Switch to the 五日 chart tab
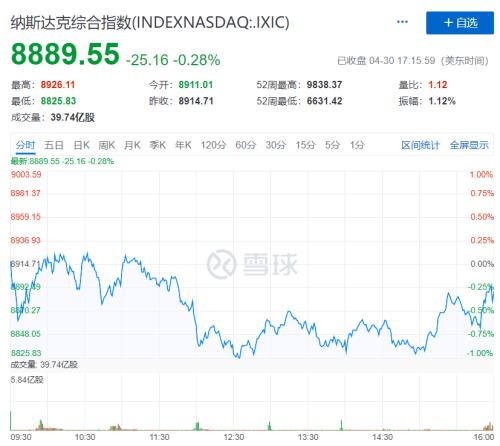500x446 pixels. point(54,145)
